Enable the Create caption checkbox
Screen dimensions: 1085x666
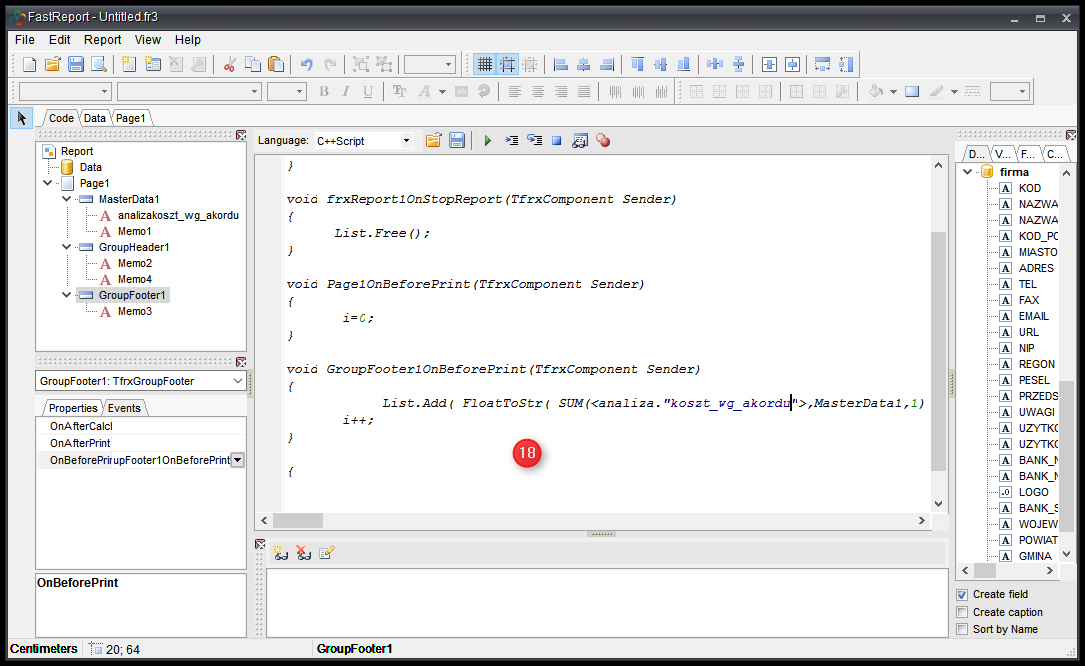coord(962,612)
